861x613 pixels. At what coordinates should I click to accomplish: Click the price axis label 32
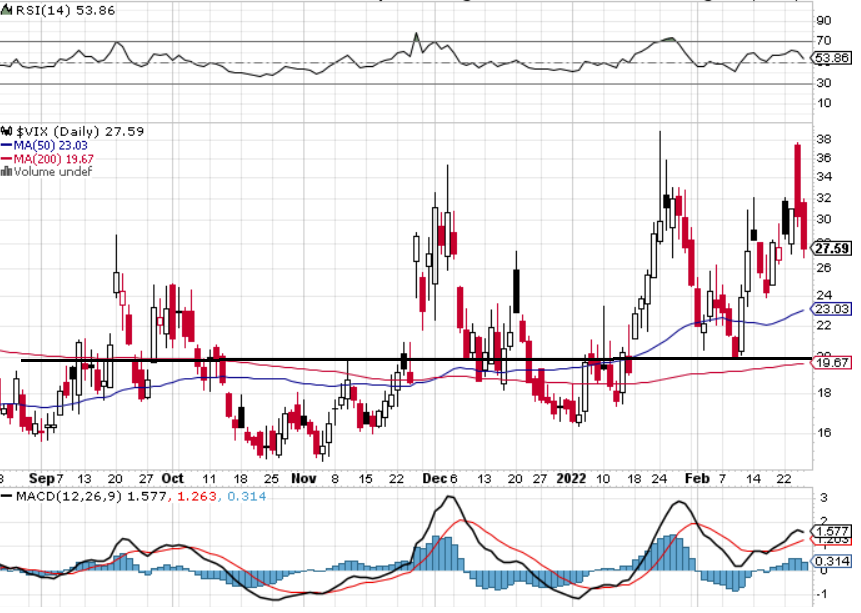tap(824, 198)
